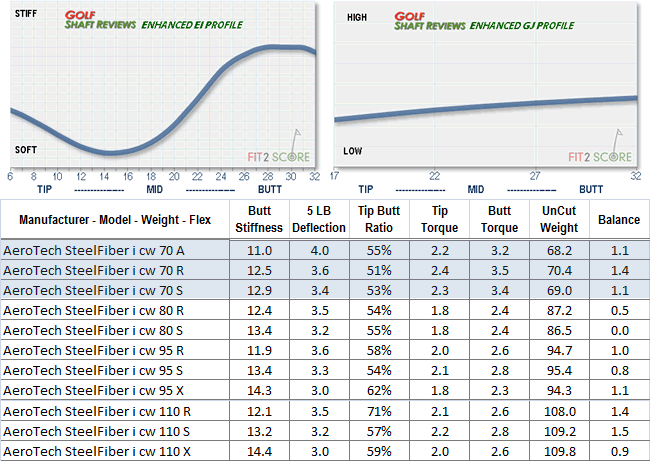
Task: Select the UnCut Weight column header
Action: tap(559, 219)
